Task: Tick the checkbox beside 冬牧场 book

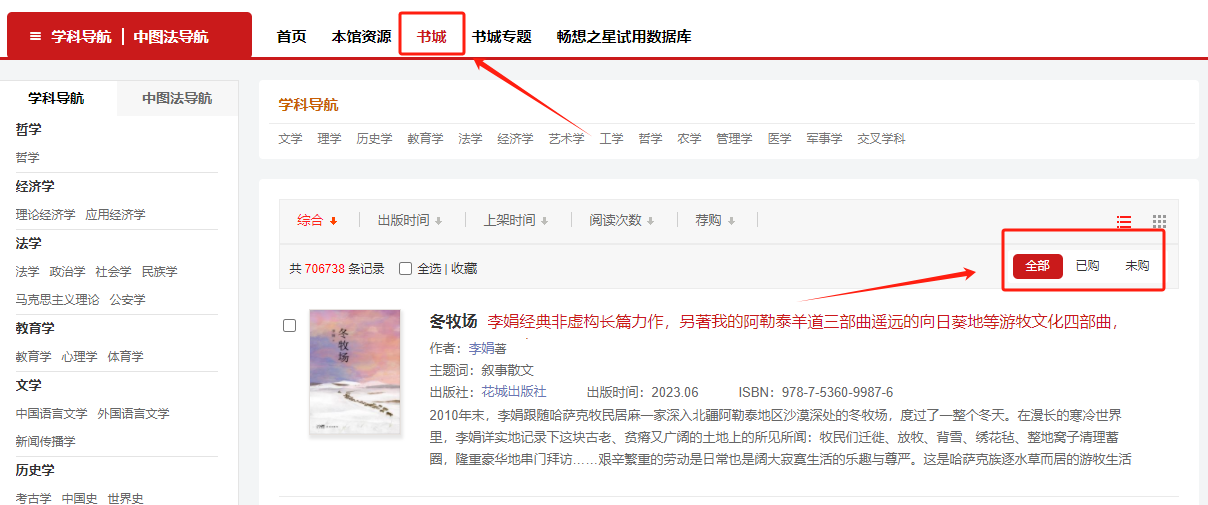Action: (x=290, y=325)
